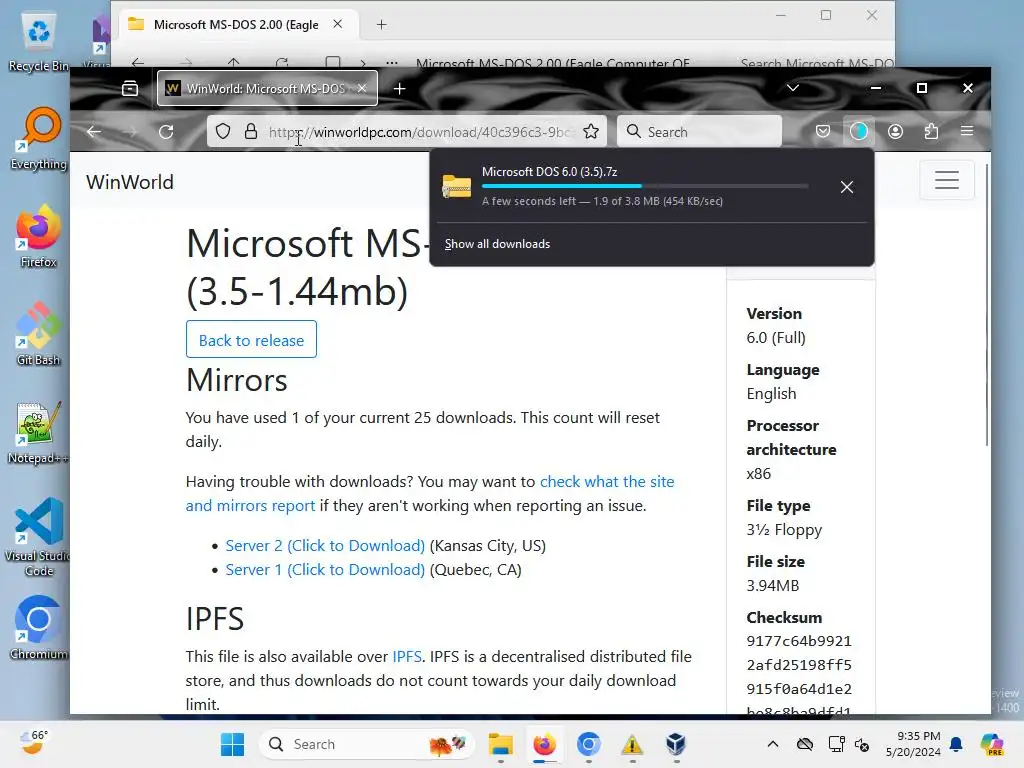Bookmark this page with star icon
The height and width of the screenshot is (768, 1024).
(x=591, y=132)
